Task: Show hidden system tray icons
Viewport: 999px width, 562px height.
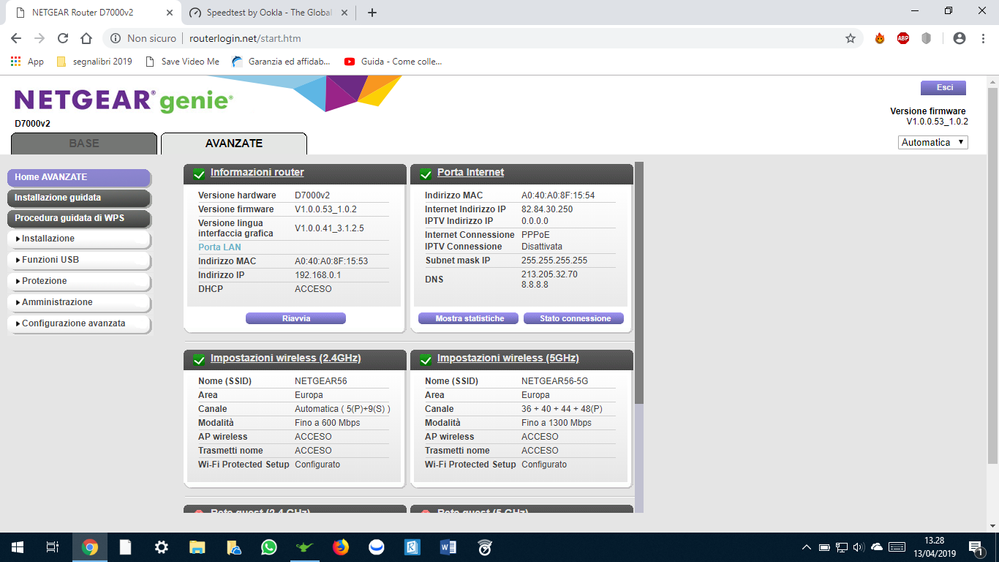Action: point(807,547)
